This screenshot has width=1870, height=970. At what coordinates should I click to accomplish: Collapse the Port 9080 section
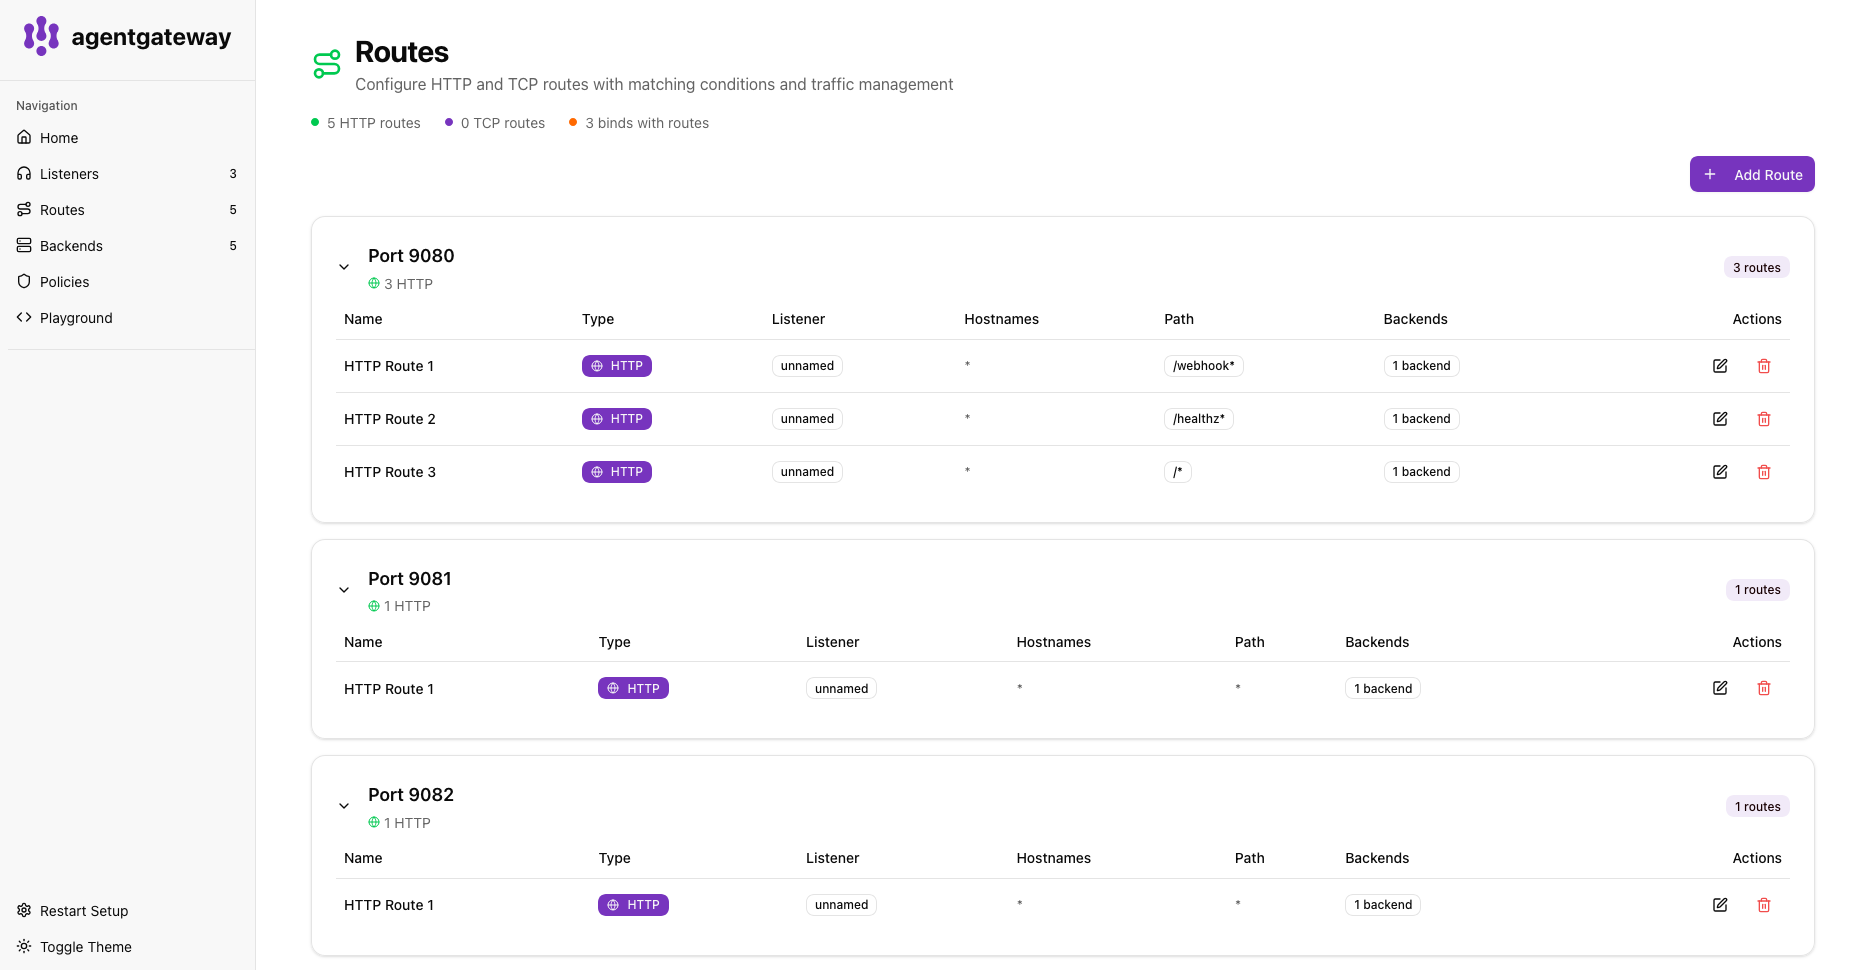[x=344, y=266]
